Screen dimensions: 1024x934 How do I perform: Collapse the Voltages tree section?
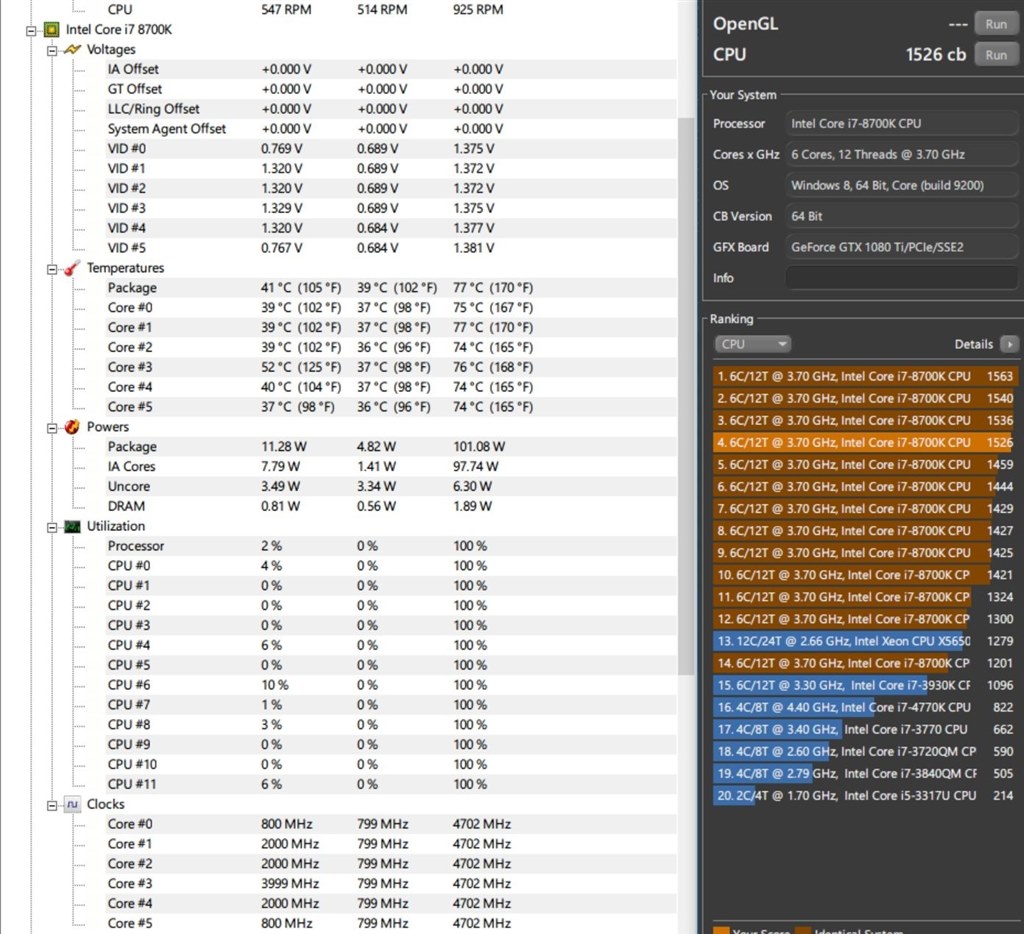tap(52, 50)
